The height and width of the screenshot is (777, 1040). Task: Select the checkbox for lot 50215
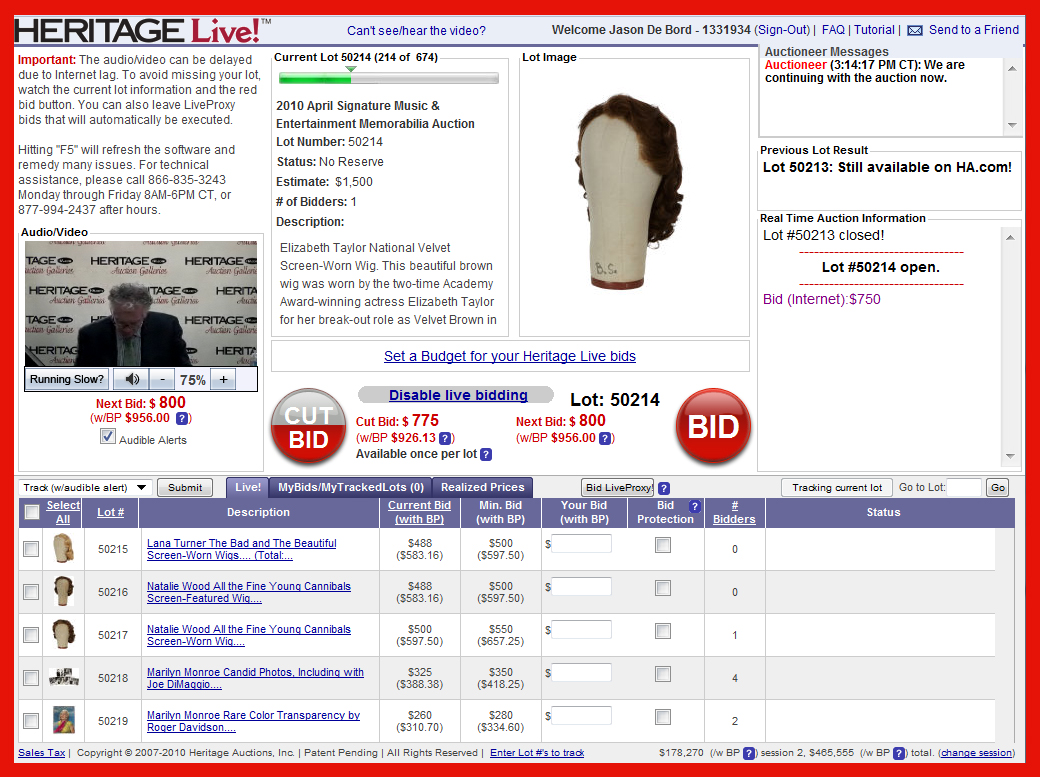click(x=31, y=549)
